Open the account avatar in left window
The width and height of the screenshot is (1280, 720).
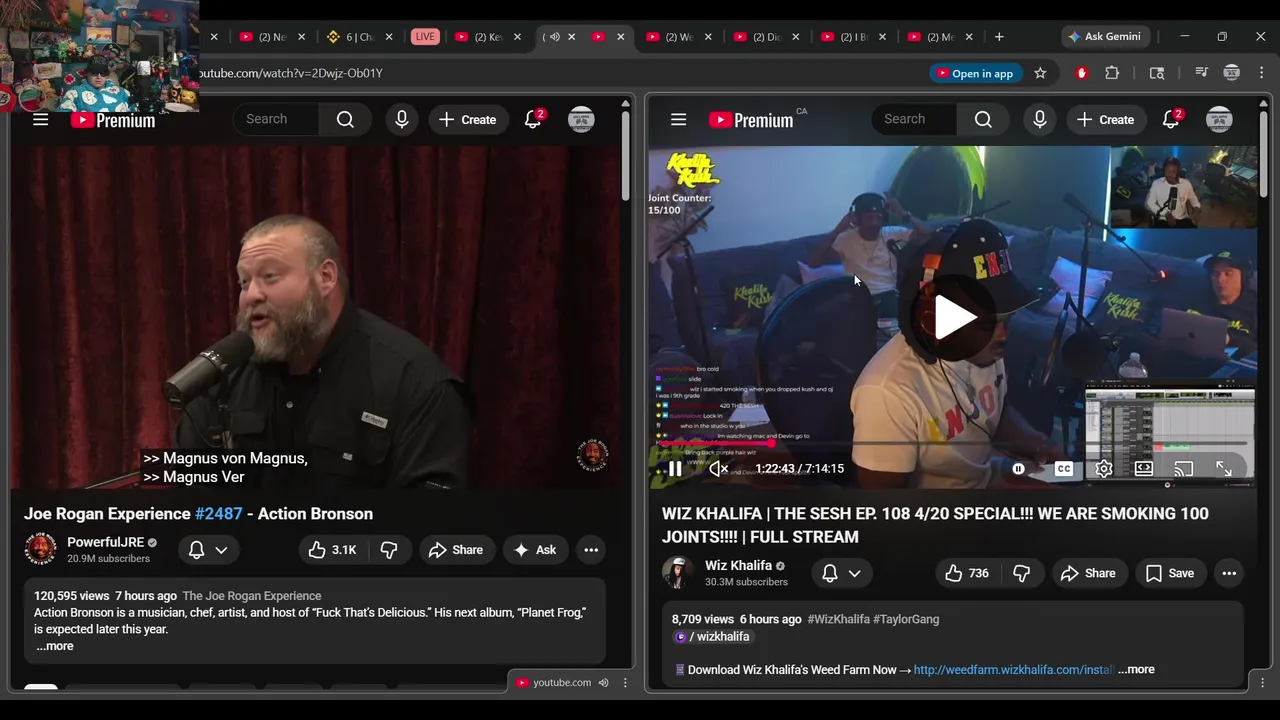click(581, 120)
